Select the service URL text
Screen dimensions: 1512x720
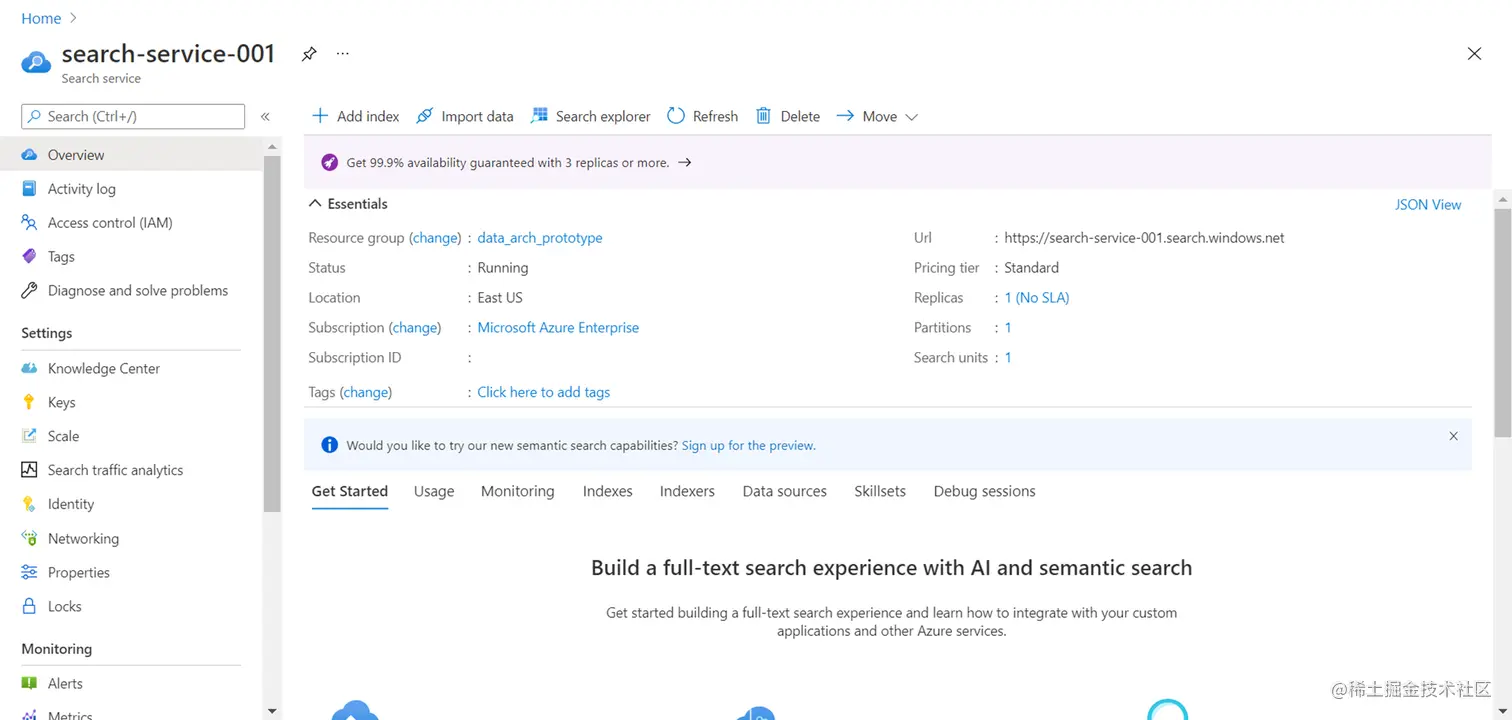pos(1144,238)
